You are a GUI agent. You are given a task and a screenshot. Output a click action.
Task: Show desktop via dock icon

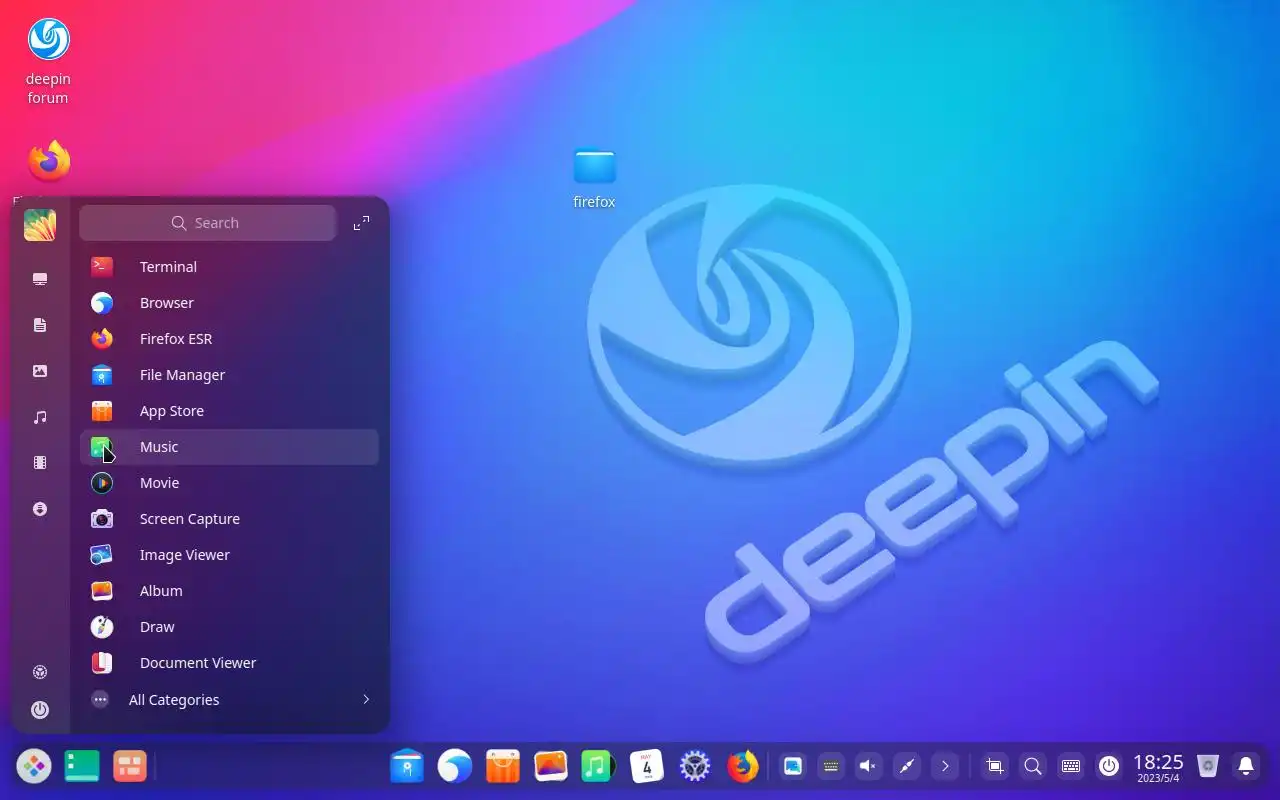click(82, 767)
